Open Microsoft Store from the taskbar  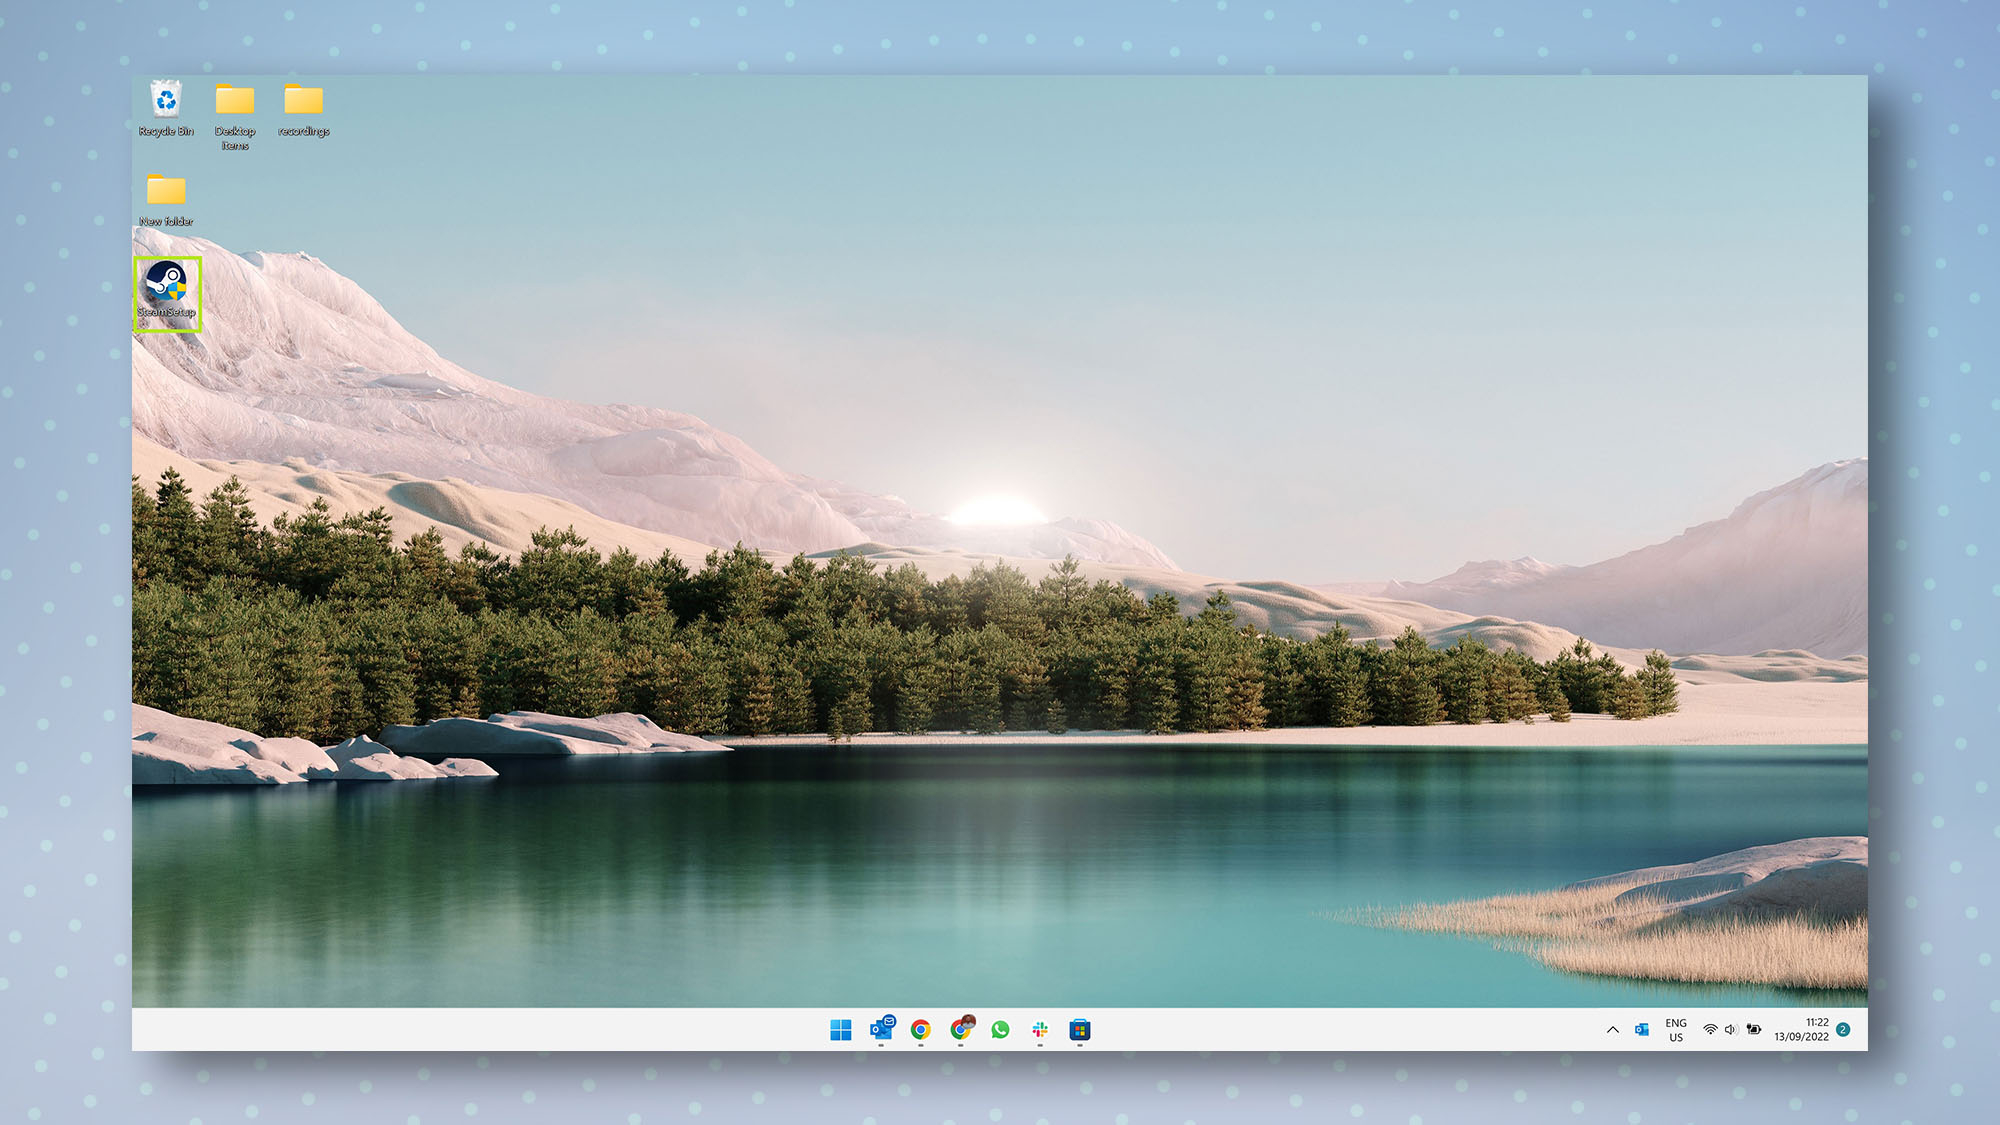[1080, 1030]
